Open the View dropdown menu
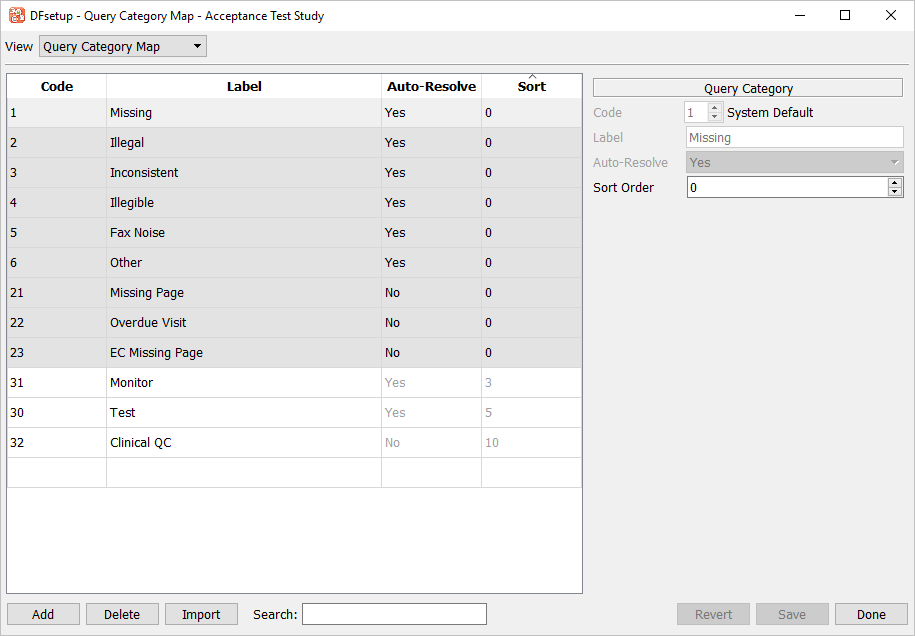Screen dimensions: 915x636 pyautogui.click(x=122, y=47)
